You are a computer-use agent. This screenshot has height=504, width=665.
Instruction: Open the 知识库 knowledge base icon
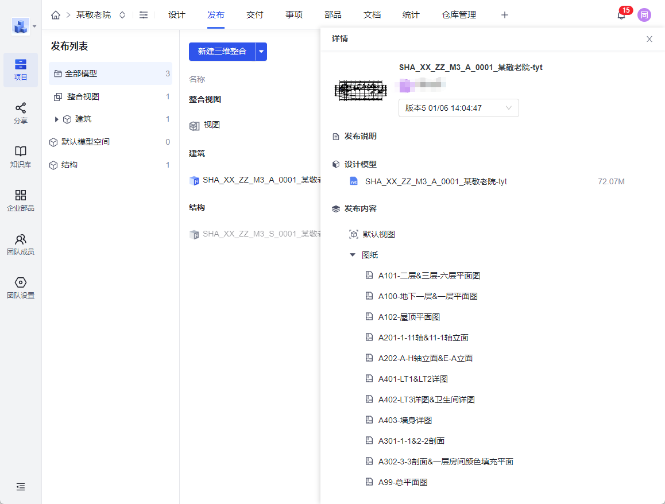pos(20,155)
